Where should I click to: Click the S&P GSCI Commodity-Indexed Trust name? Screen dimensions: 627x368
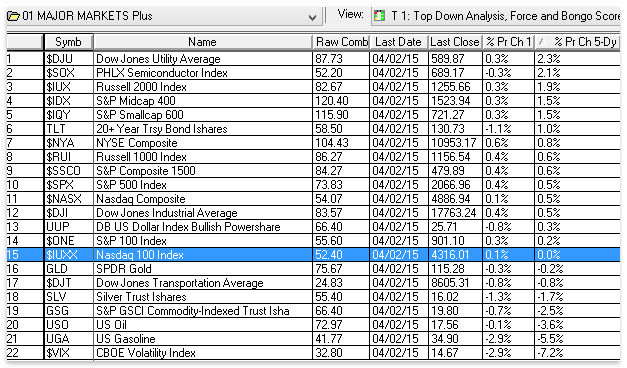(192, 311)
